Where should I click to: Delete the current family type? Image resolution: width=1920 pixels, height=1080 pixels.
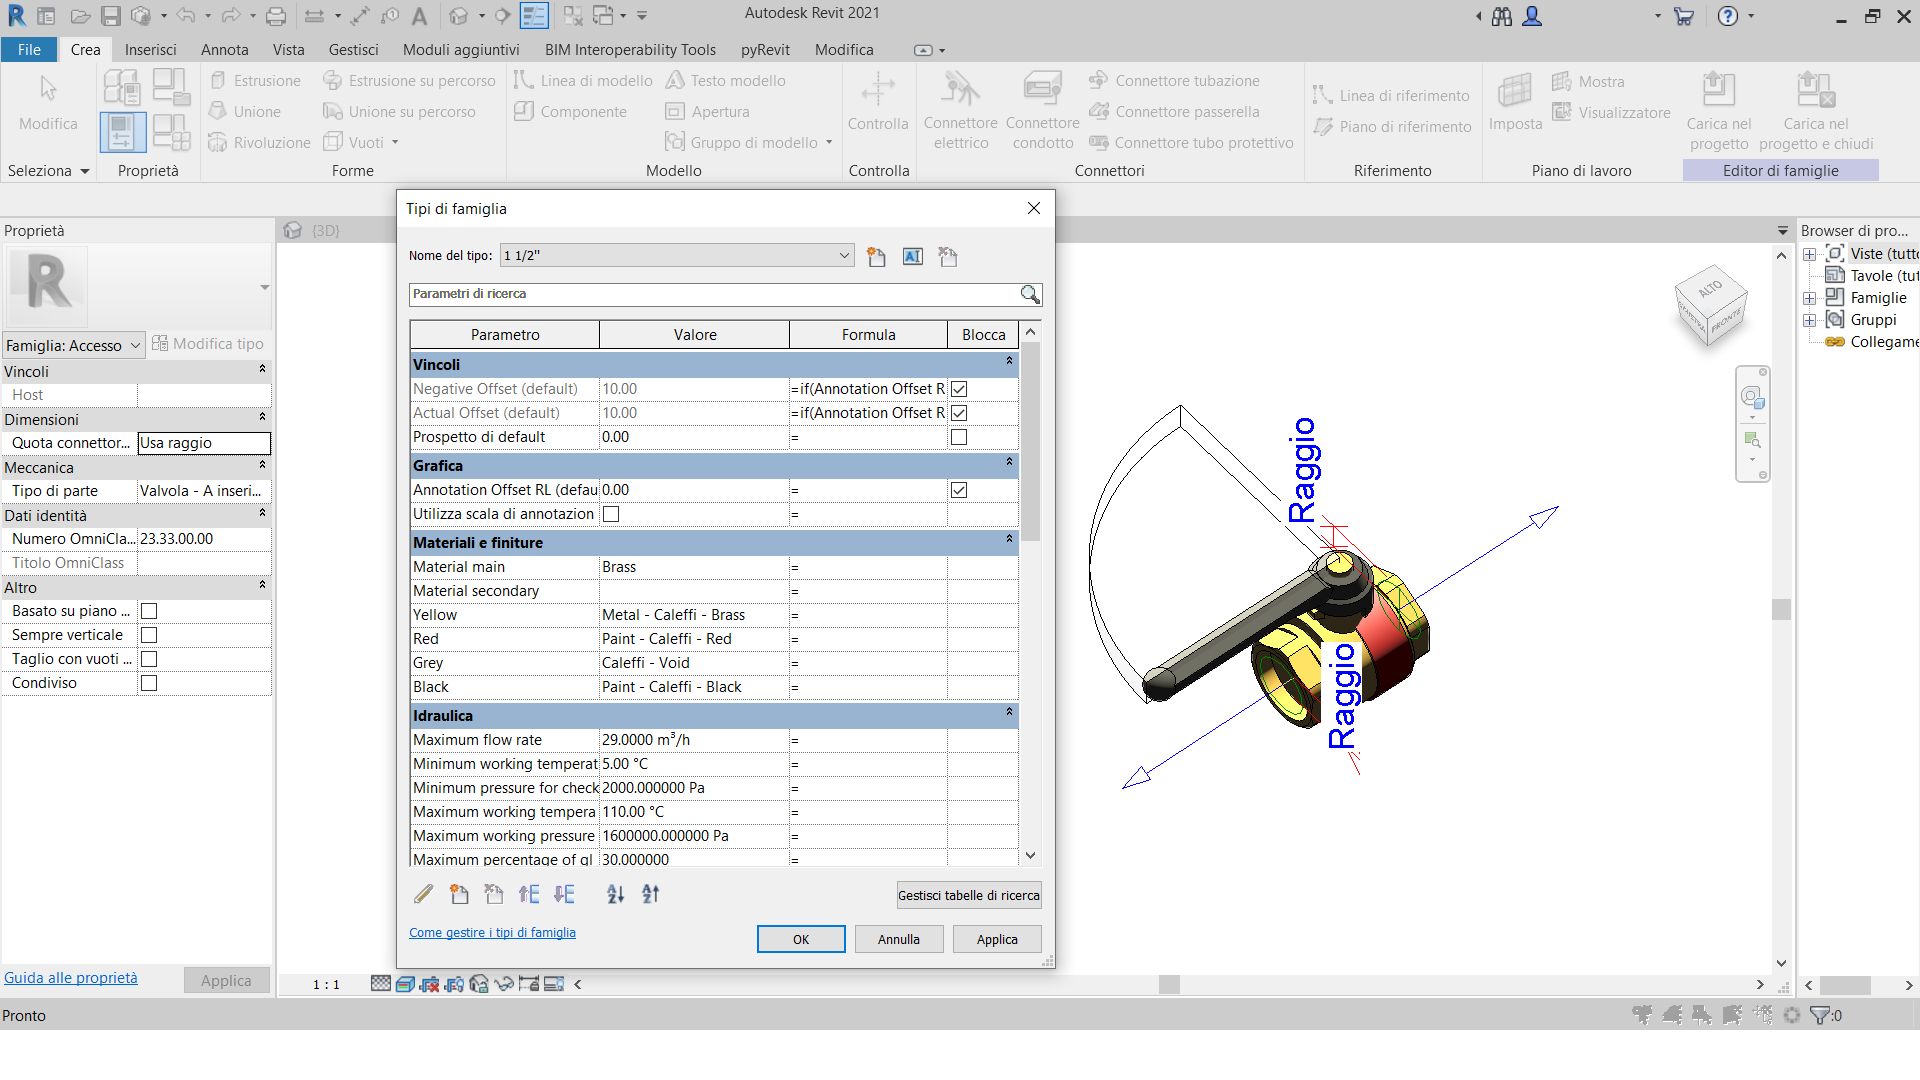(948, 257)
